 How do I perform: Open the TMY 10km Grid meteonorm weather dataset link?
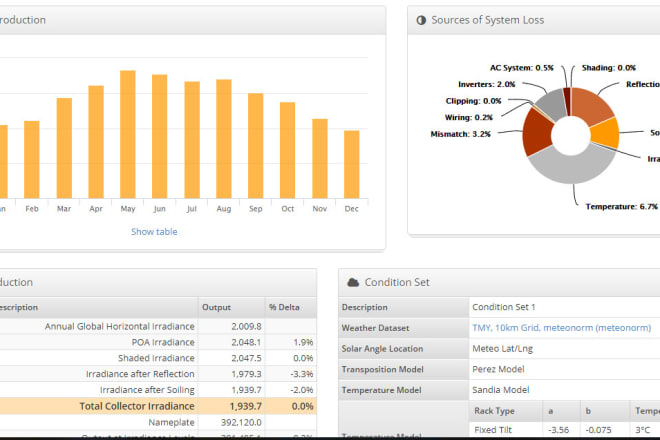(562, 328)
